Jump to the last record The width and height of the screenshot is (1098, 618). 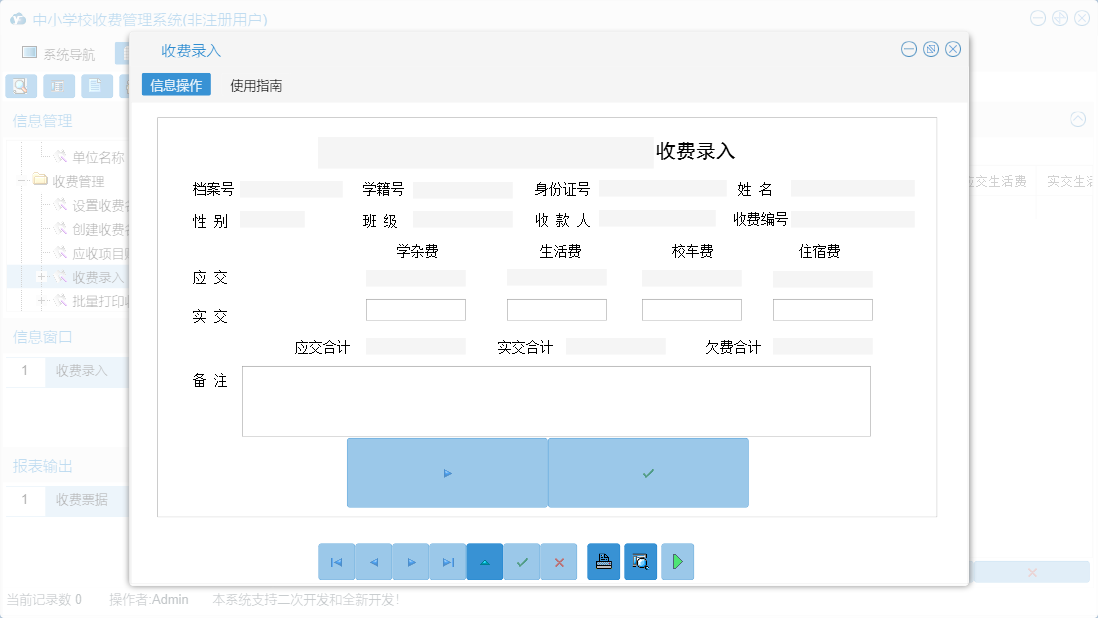(448, 561)
